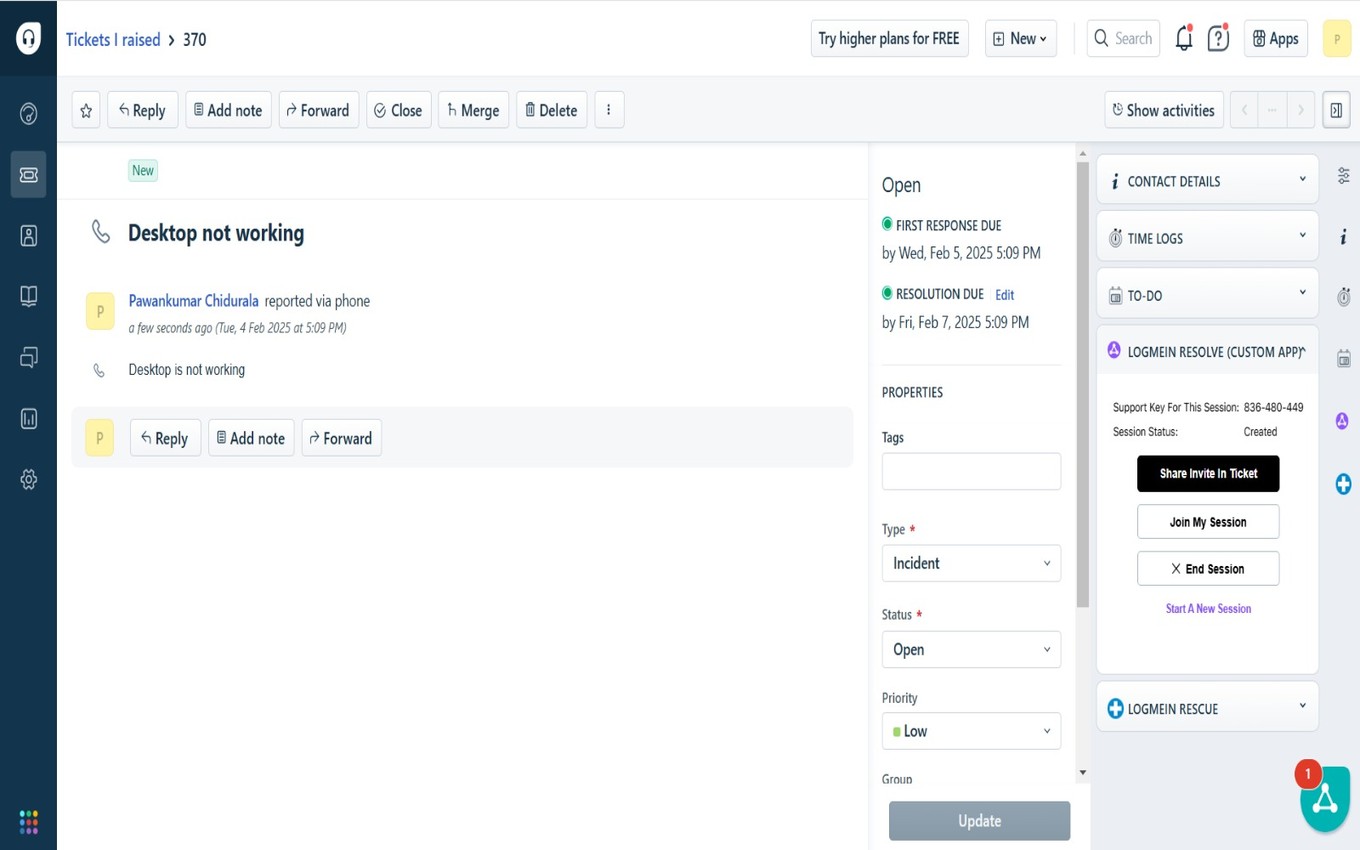1360x850 pixels.
Task: Open Tickets icon in left sidebar
Action: pyautogui.click(x=29, y=175)
